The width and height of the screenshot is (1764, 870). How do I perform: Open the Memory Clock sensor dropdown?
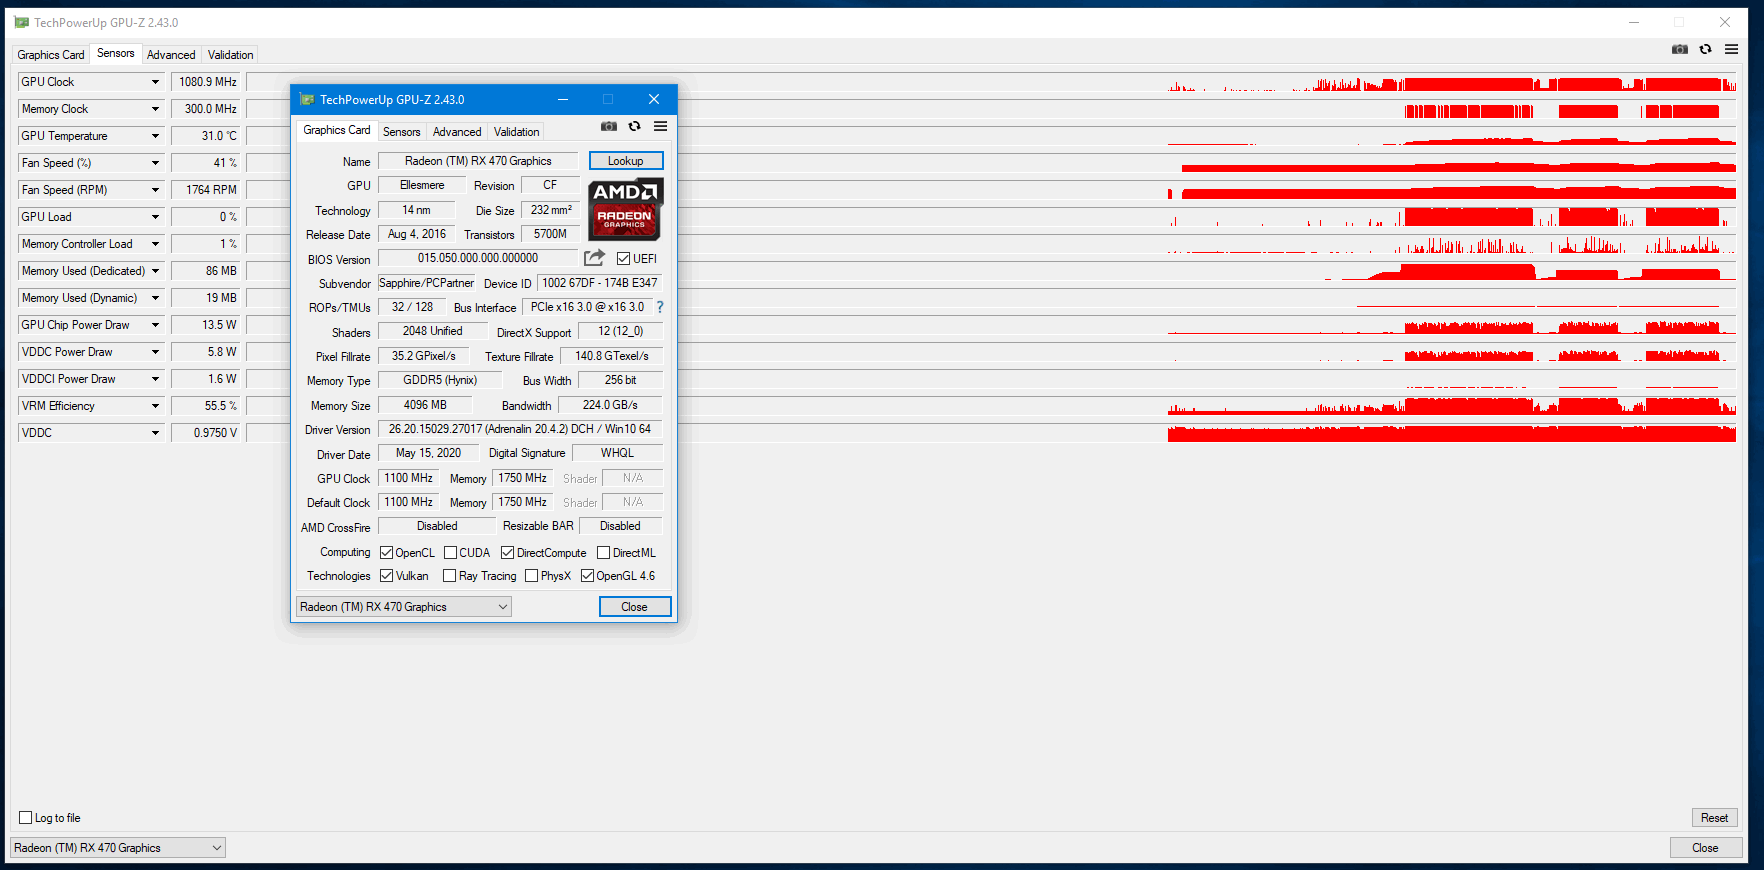click(155, 109)
